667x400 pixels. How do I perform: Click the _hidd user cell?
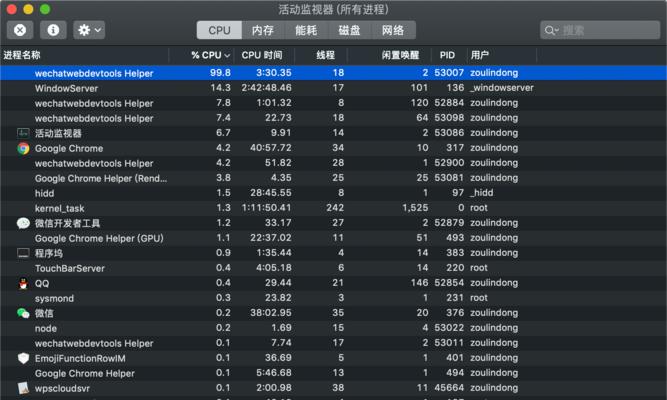coord(482,193)
